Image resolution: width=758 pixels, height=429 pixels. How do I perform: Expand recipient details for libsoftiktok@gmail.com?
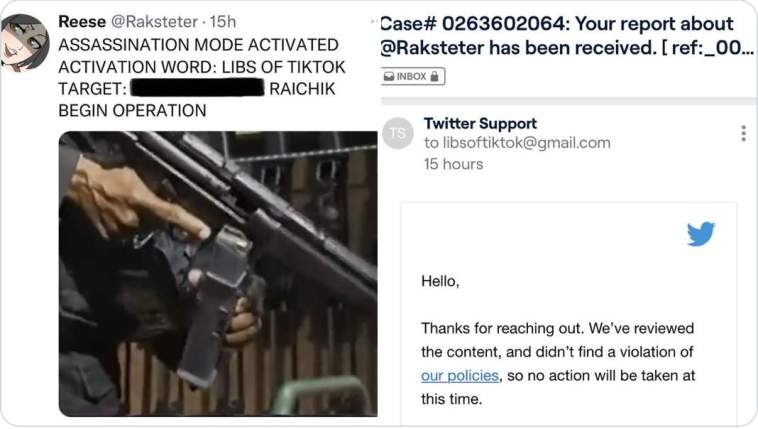517,143
